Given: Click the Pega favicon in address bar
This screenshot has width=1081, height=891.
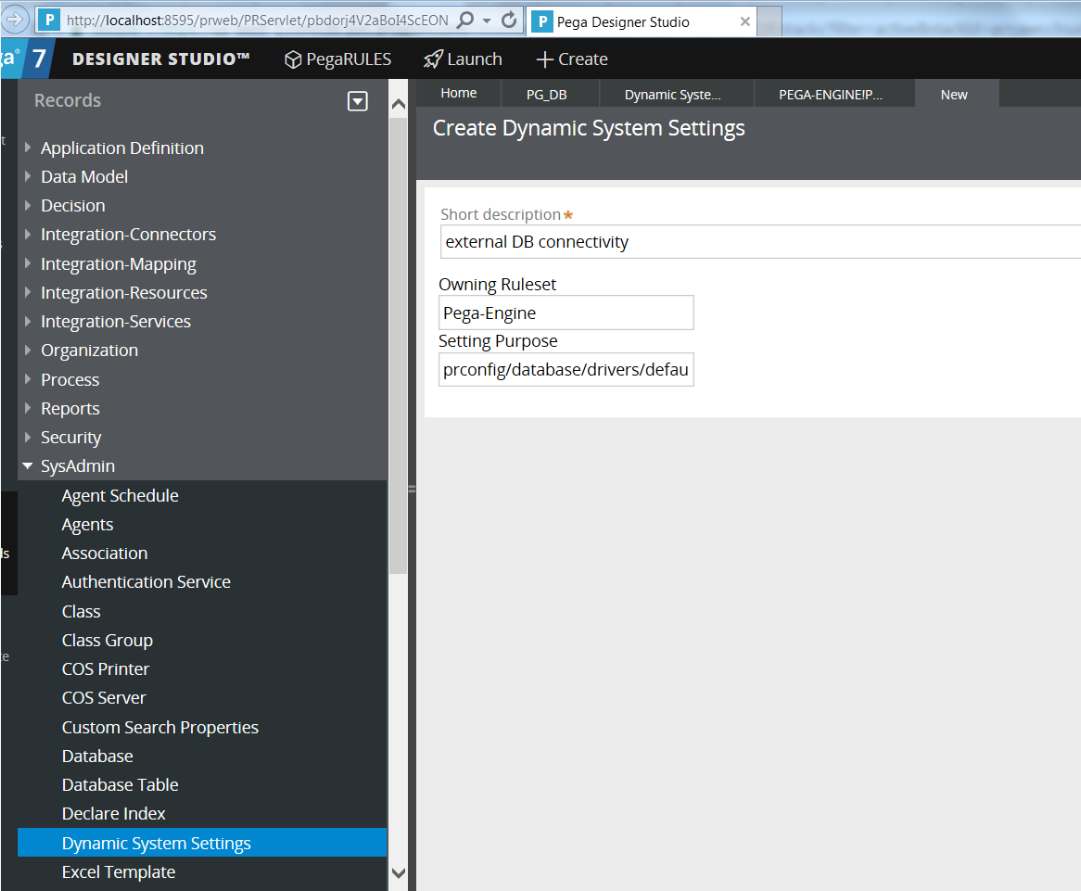Looking at the screenshot, I should 49,20.
